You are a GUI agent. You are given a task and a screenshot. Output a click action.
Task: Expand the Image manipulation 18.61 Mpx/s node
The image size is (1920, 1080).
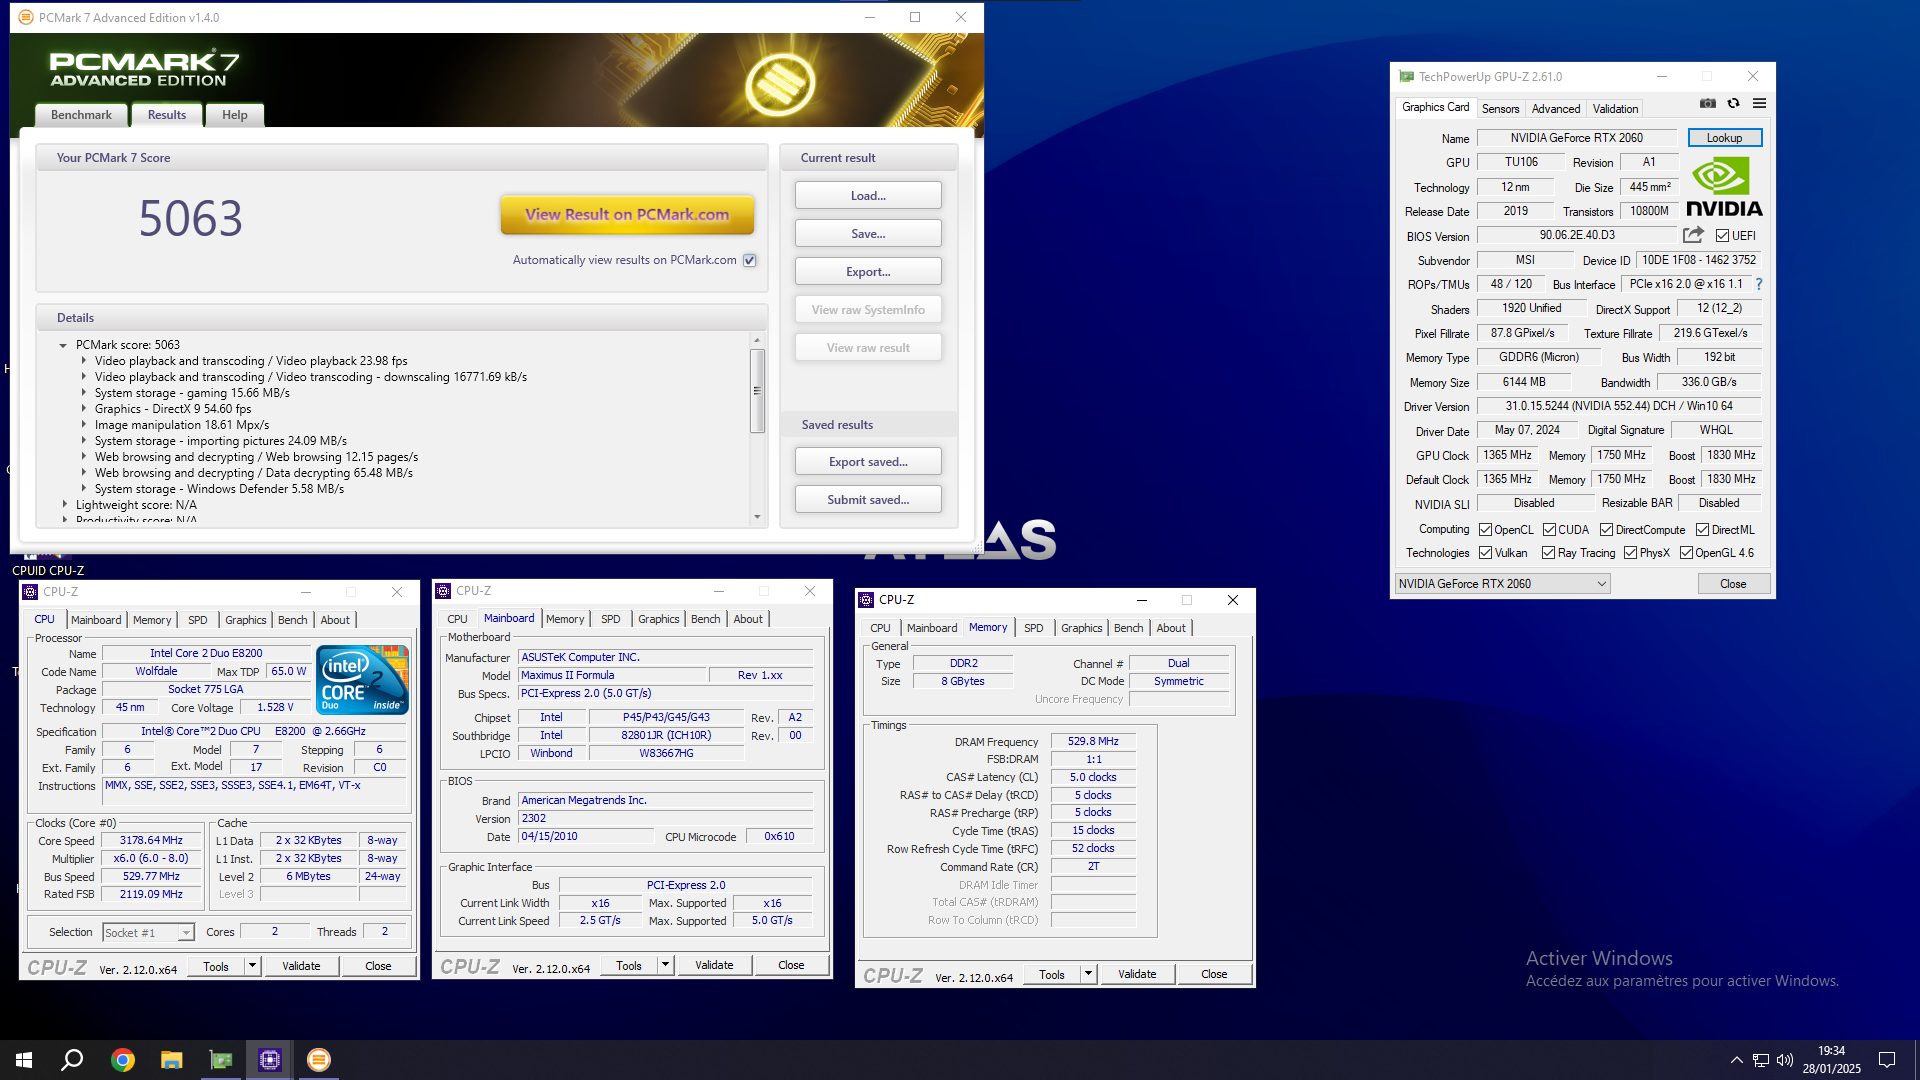pyautogui.click(x=84, y=425)
